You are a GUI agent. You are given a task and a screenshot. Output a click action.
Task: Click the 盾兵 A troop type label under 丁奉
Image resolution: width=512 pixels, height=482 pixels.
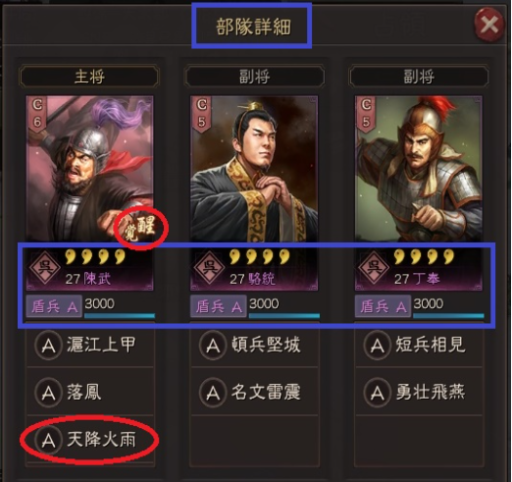383,306
